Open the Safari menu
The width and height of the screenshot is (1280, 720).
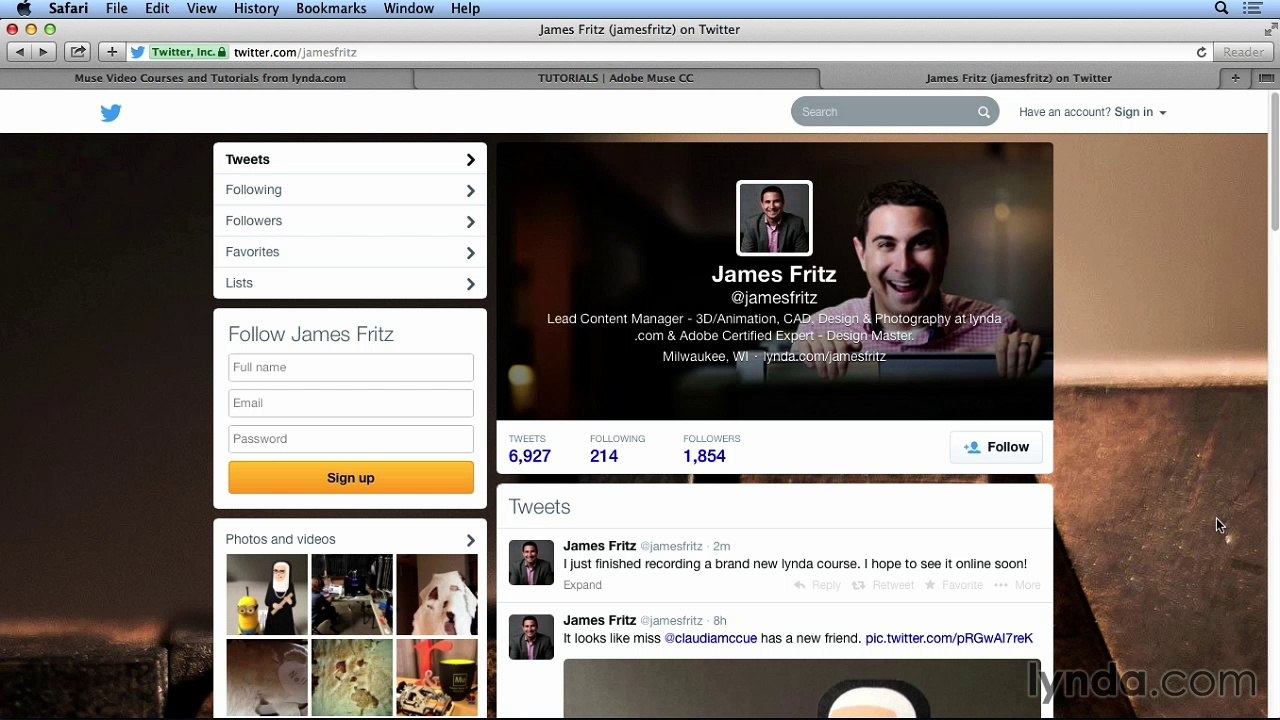(68, 9)
